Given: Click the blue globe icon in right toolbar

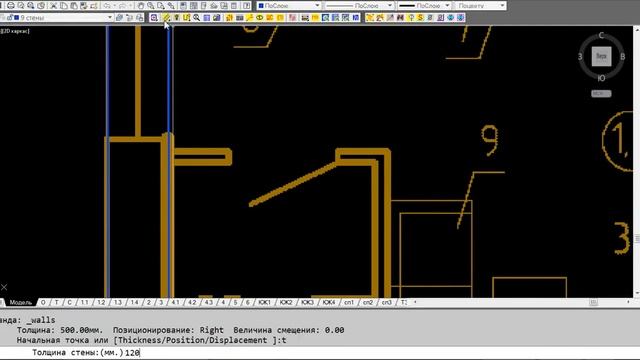Looking at the screenshot, I should [451, 18].
